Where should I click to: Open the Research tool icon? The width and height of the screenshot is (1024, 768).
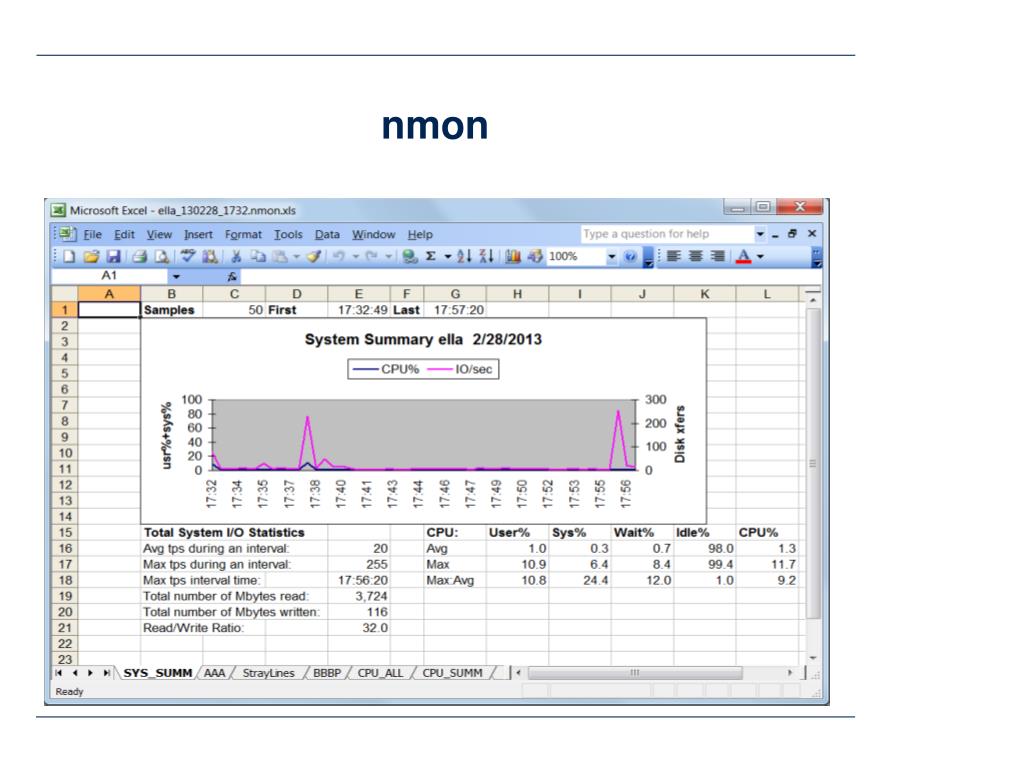(x=210, y=257)
